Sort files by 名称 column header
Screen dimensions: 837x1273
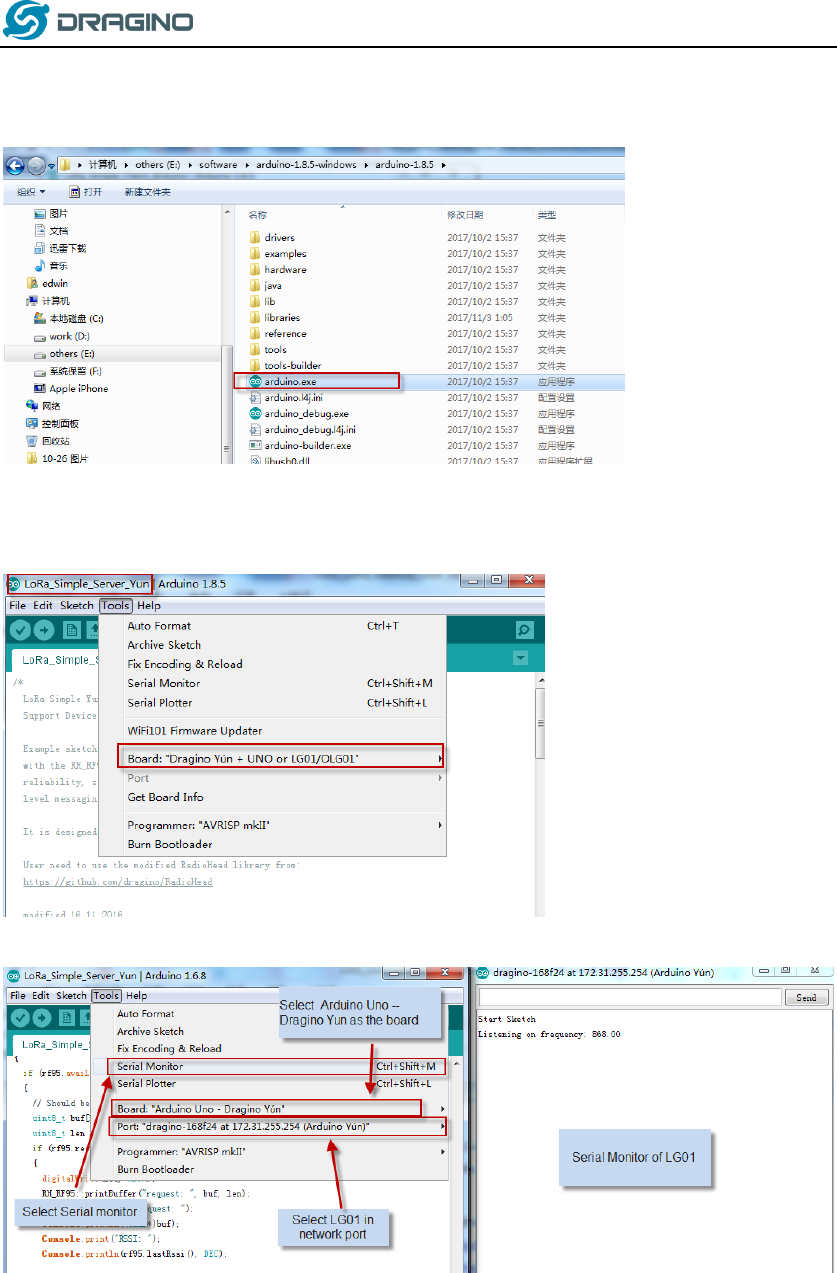click(258, 215)
